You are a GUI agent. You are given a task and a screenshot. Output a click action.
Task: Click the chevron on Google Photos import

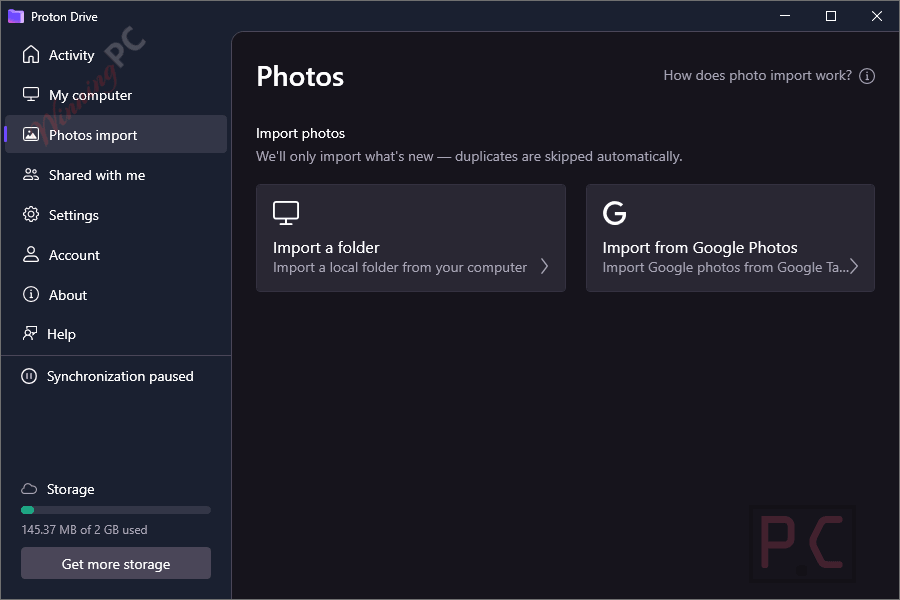tap(854, 266)
